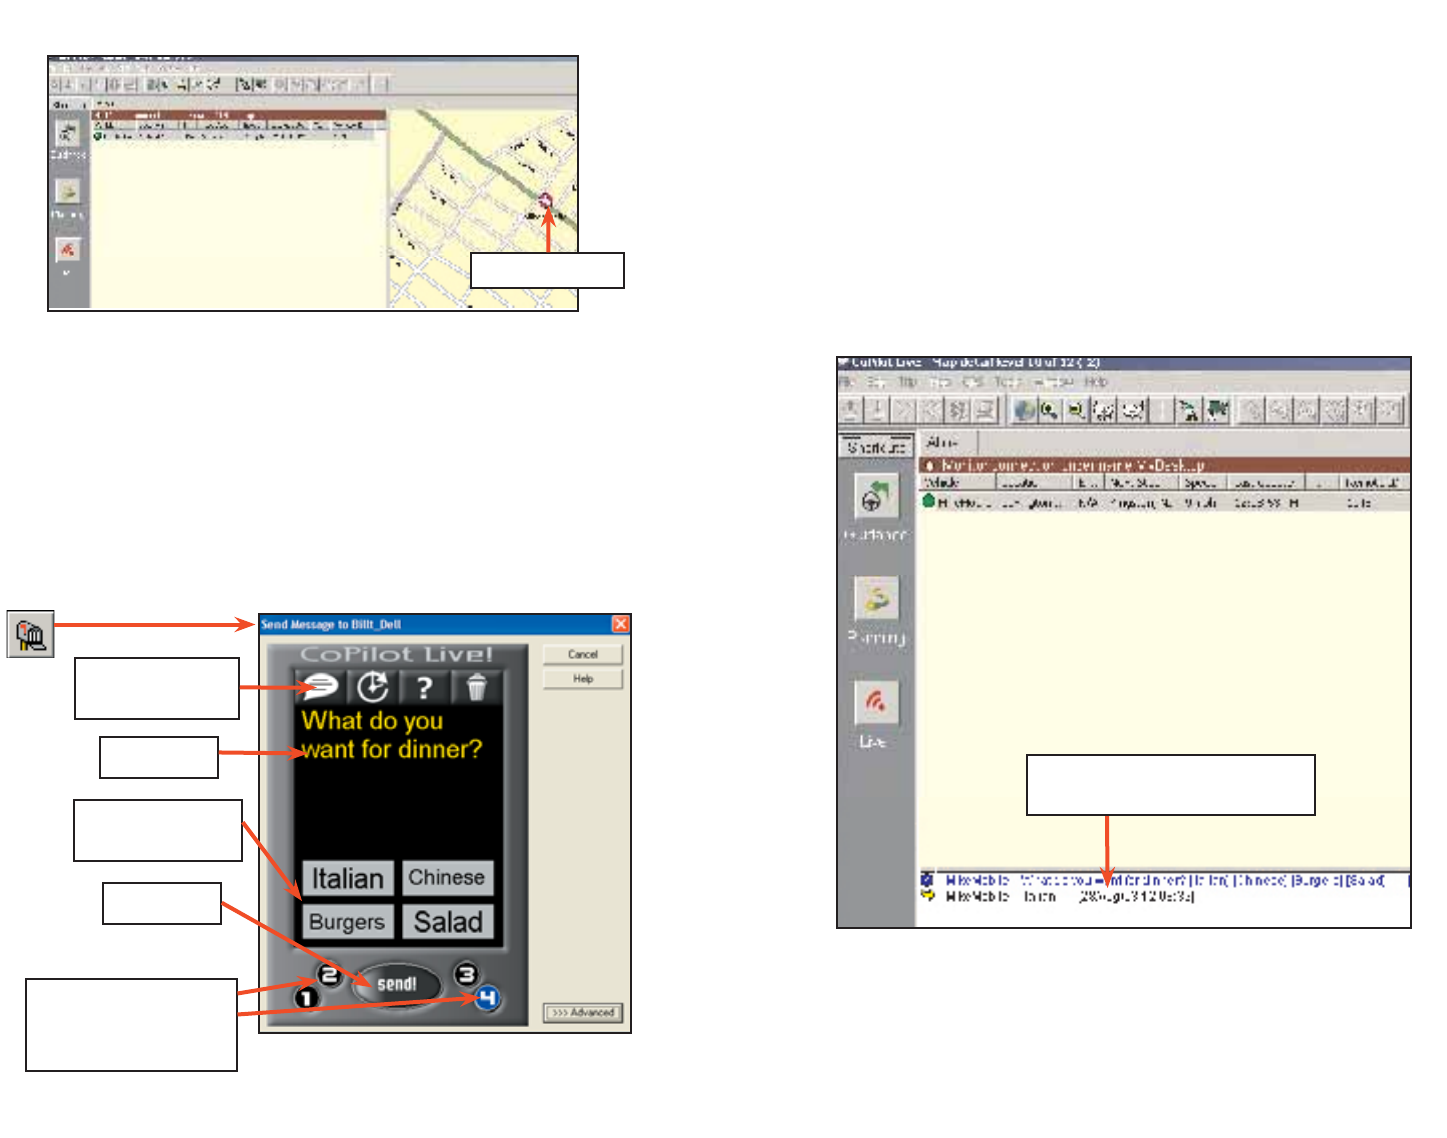Viewport: 1447px width, 1138px height.
Task: Open the Help menu in CoPilot Live
Action: click(1097, 382)
